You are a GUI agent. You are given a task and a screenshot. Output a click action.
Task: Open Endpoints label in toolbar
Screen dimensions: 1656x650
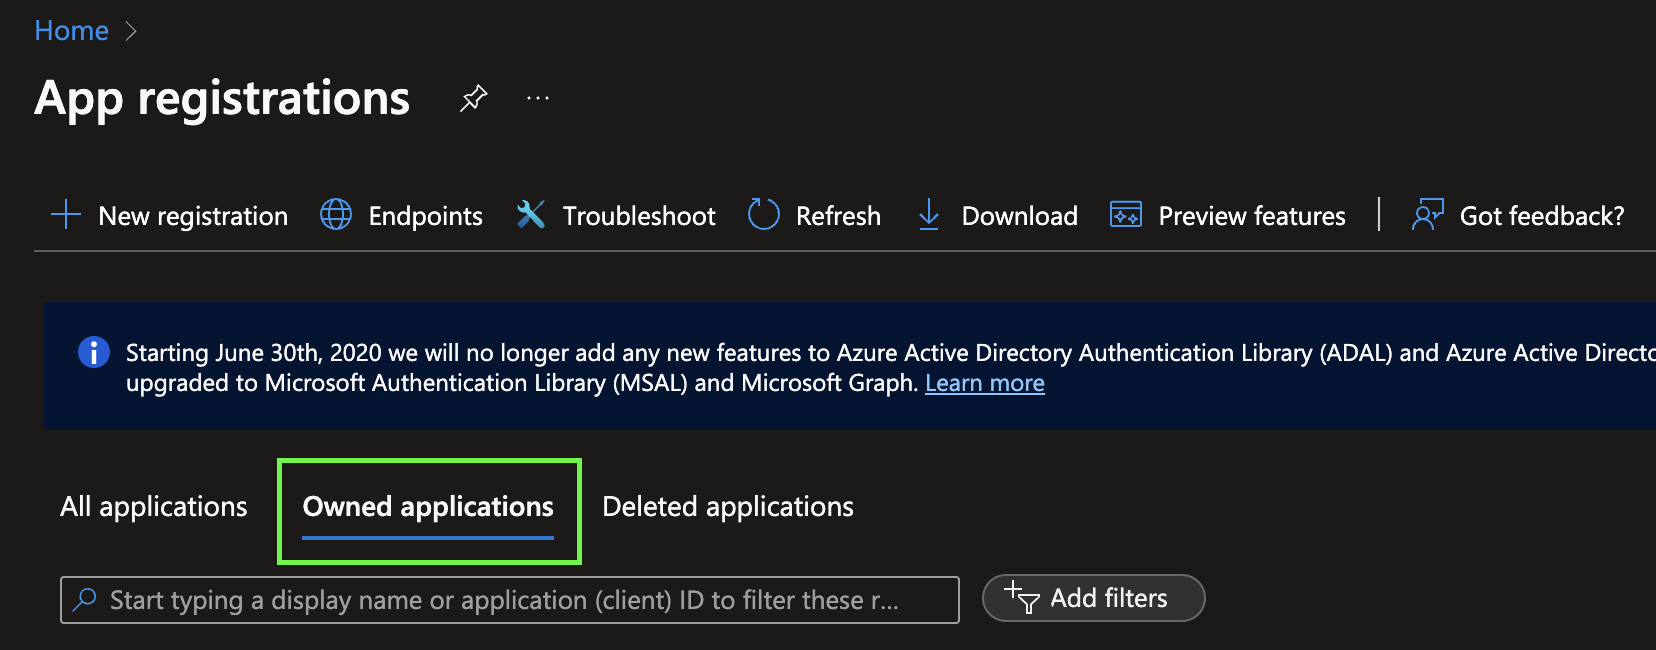tap(426, 216)
